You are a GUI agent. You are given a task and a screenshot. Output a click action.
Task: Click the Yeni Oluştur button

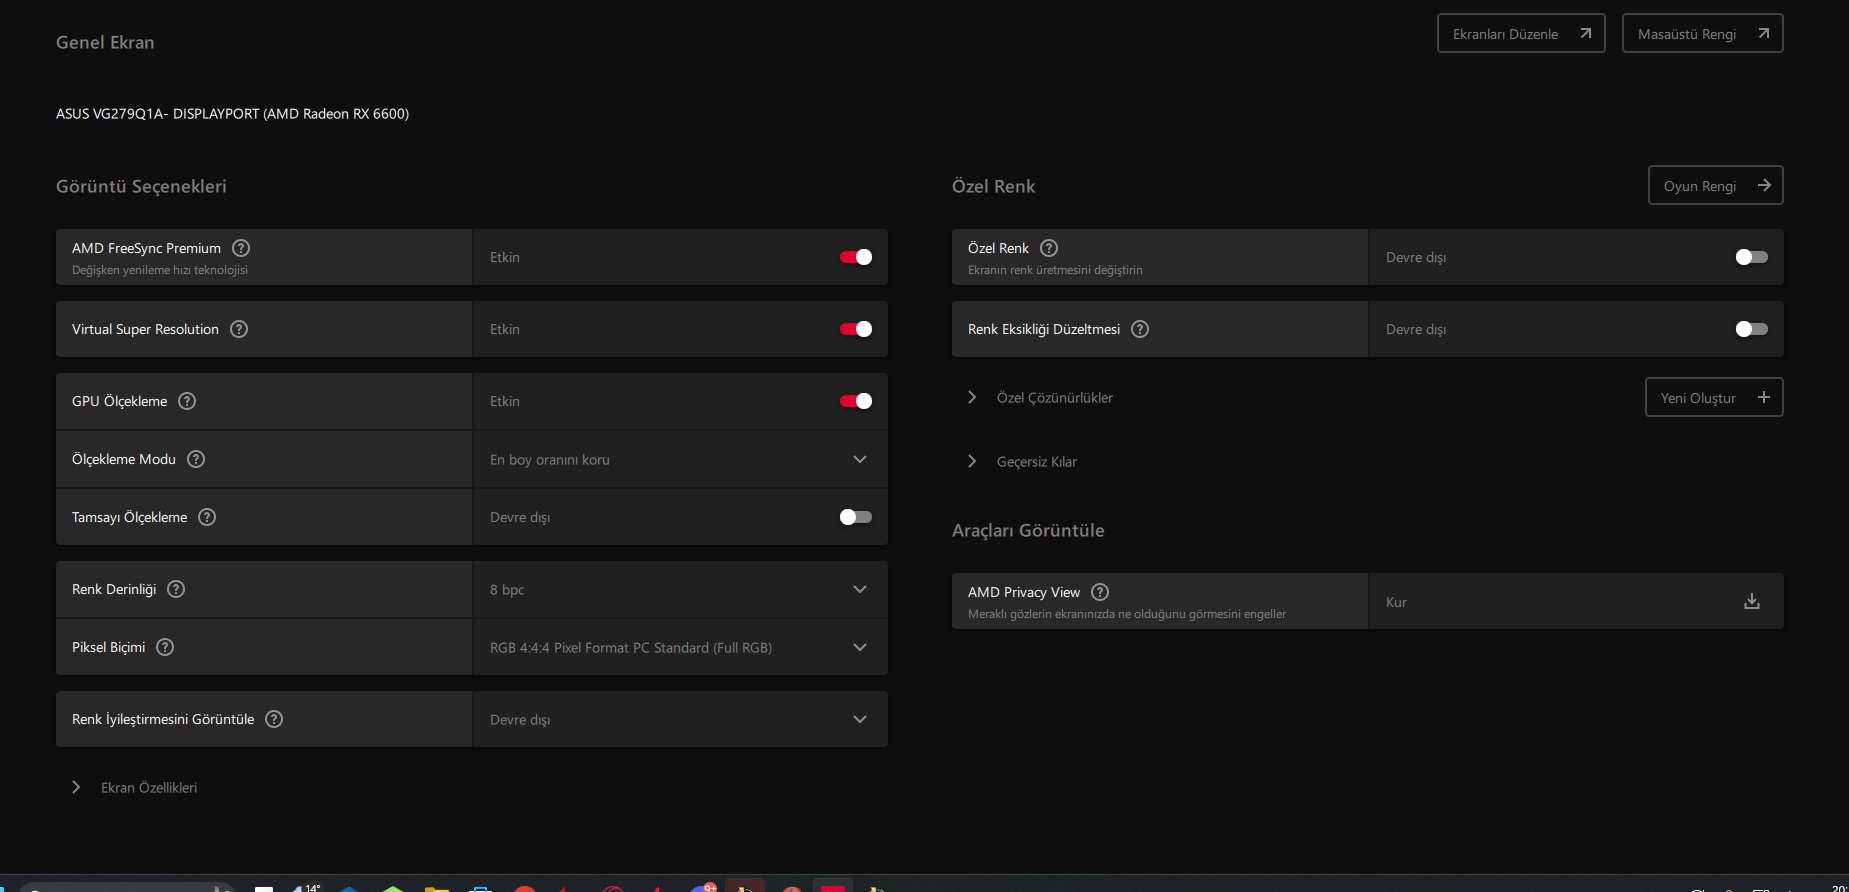pyautogui.click(x=1714, y=397)
